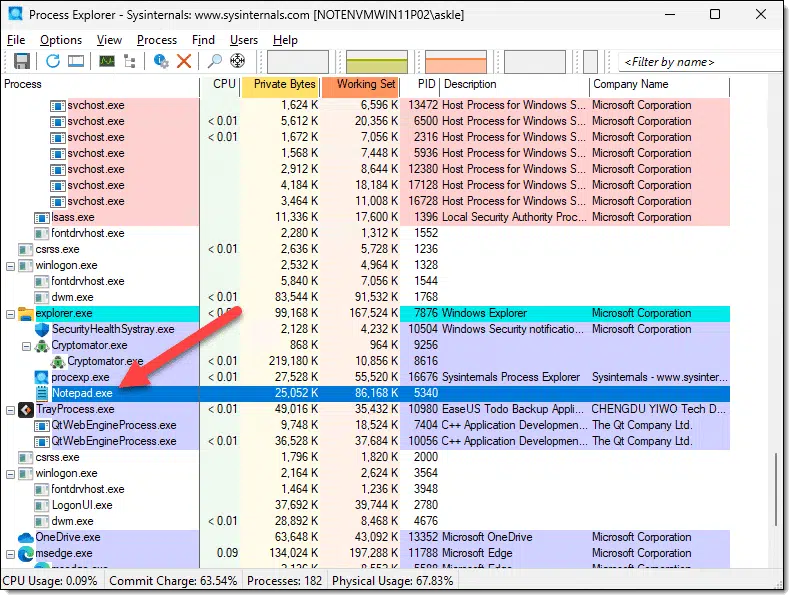This screenshot has width=794, height=600.
Task: Select QtWebEngineProcess.exe row with PID 7404
Action: pyautogui.click(x=365, y=425)
